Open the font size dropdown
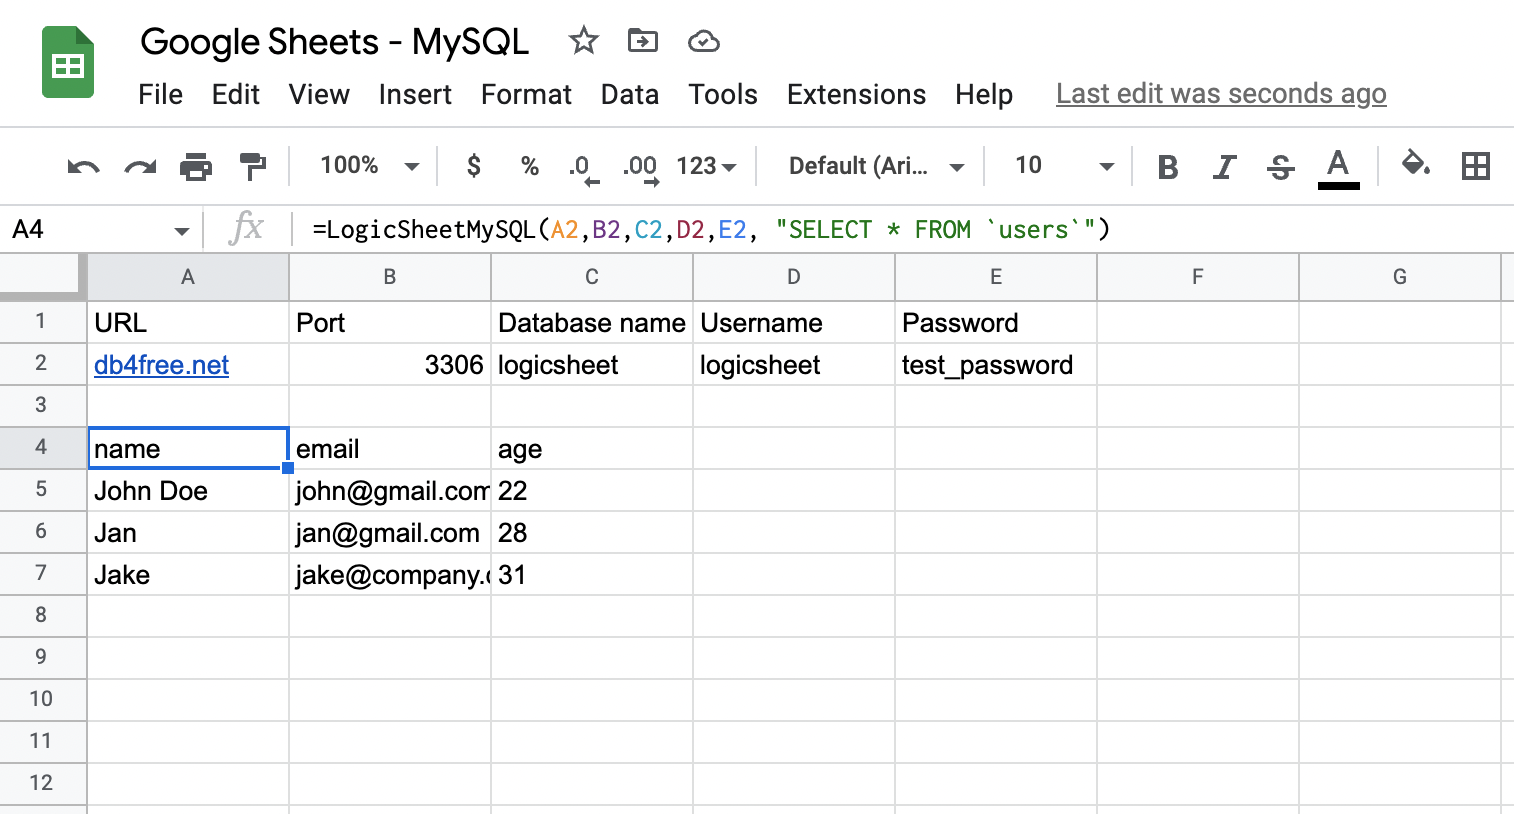The height and width of the screenshot is (814, 1514). [x=1058, y=166]
